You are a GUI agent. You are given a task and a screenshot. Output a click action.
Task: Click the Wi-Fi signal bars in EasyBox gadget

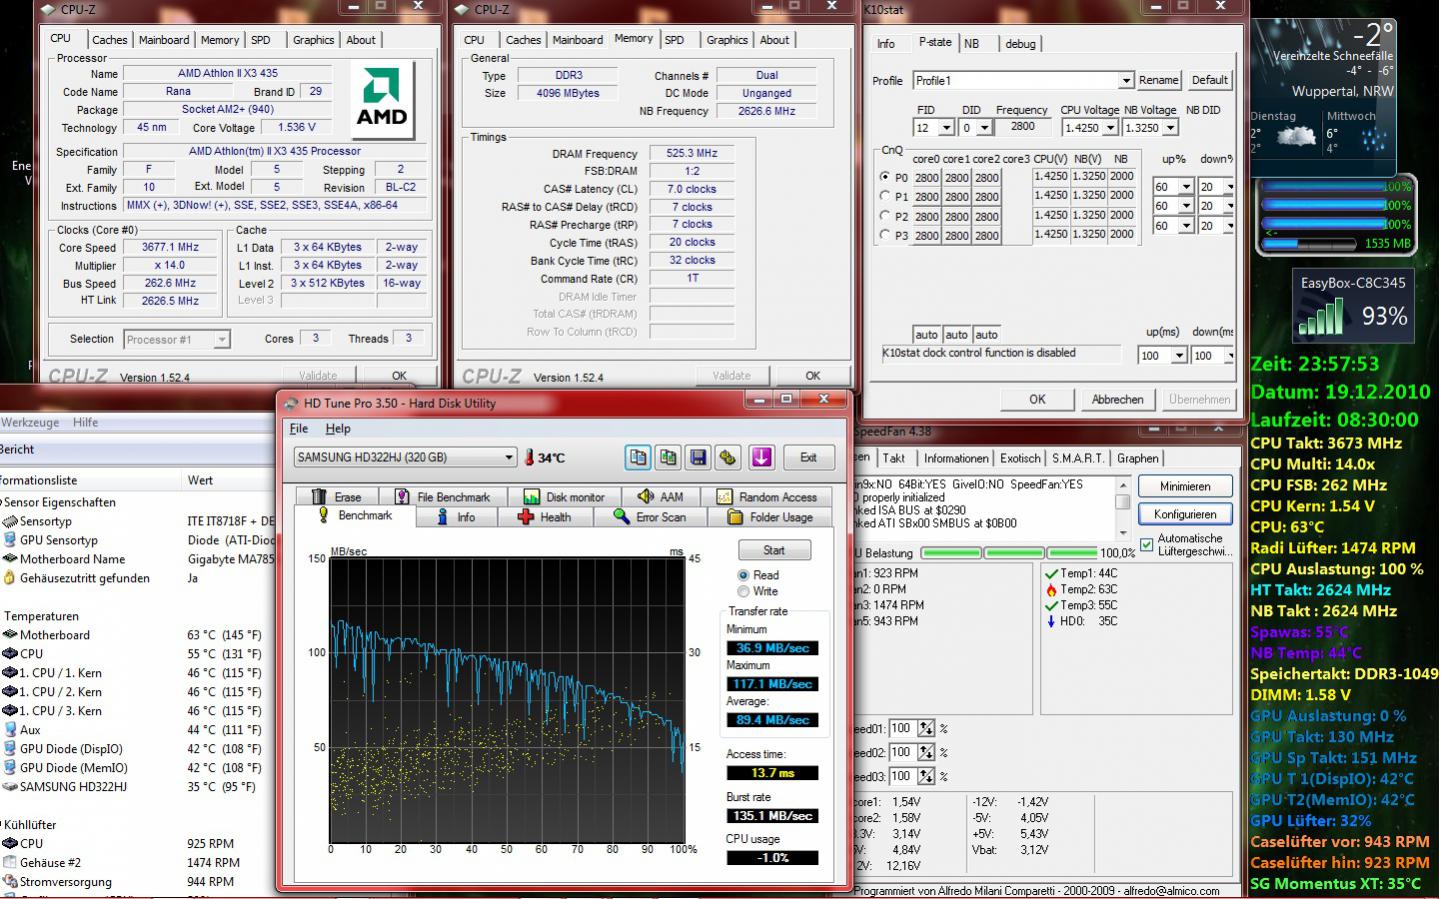(1322, 319)
